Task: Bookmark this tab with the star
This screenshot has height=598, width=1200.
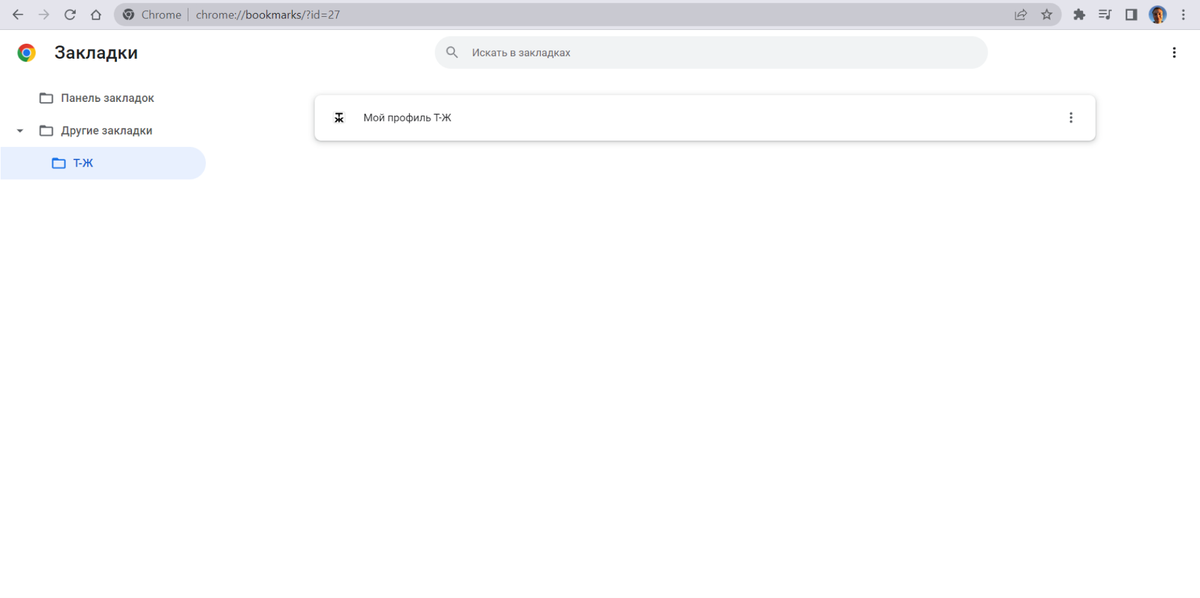Action: tap(1047, 15)
